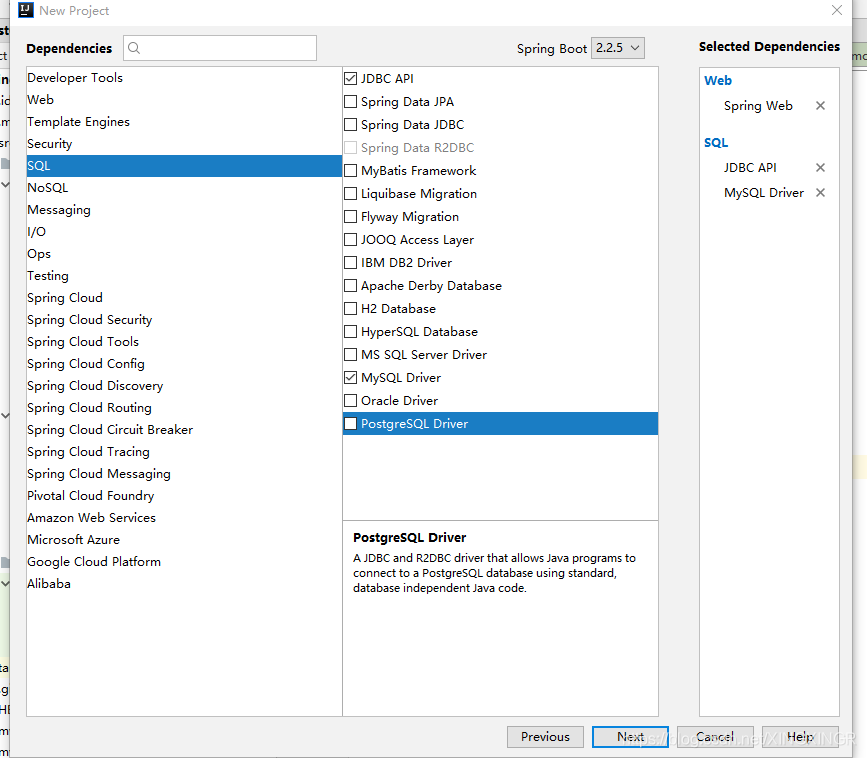Image resolution: width=867 pixels, height=758 pixels.
Task: Select Spring Cloud Routing
Action: pyautogui.click(x=184, y=408)
